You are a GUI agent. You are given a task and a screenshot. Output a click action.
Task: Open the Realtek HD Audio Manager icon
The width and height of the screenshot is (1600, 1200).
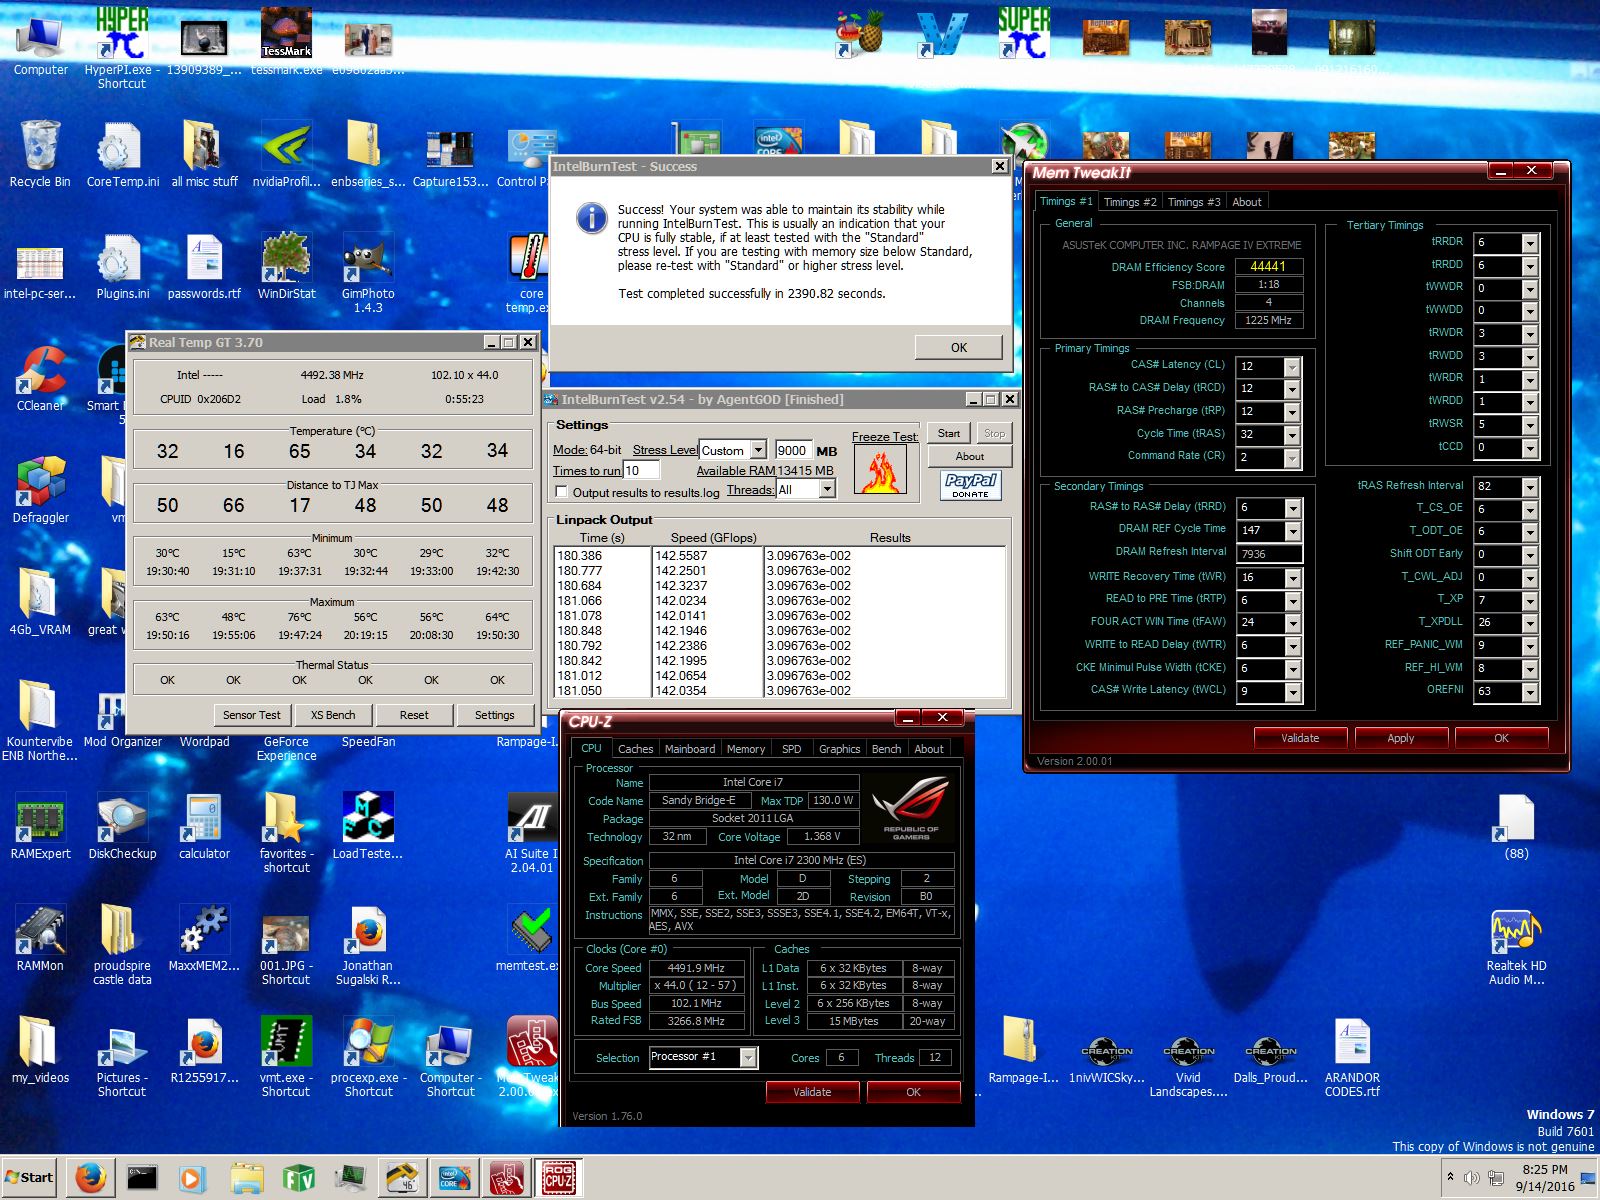(1516, 944)
